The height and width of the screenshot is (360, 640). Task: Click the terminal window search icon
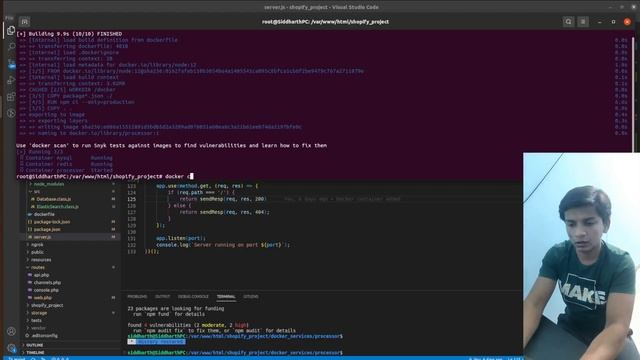tap(568, 22)
